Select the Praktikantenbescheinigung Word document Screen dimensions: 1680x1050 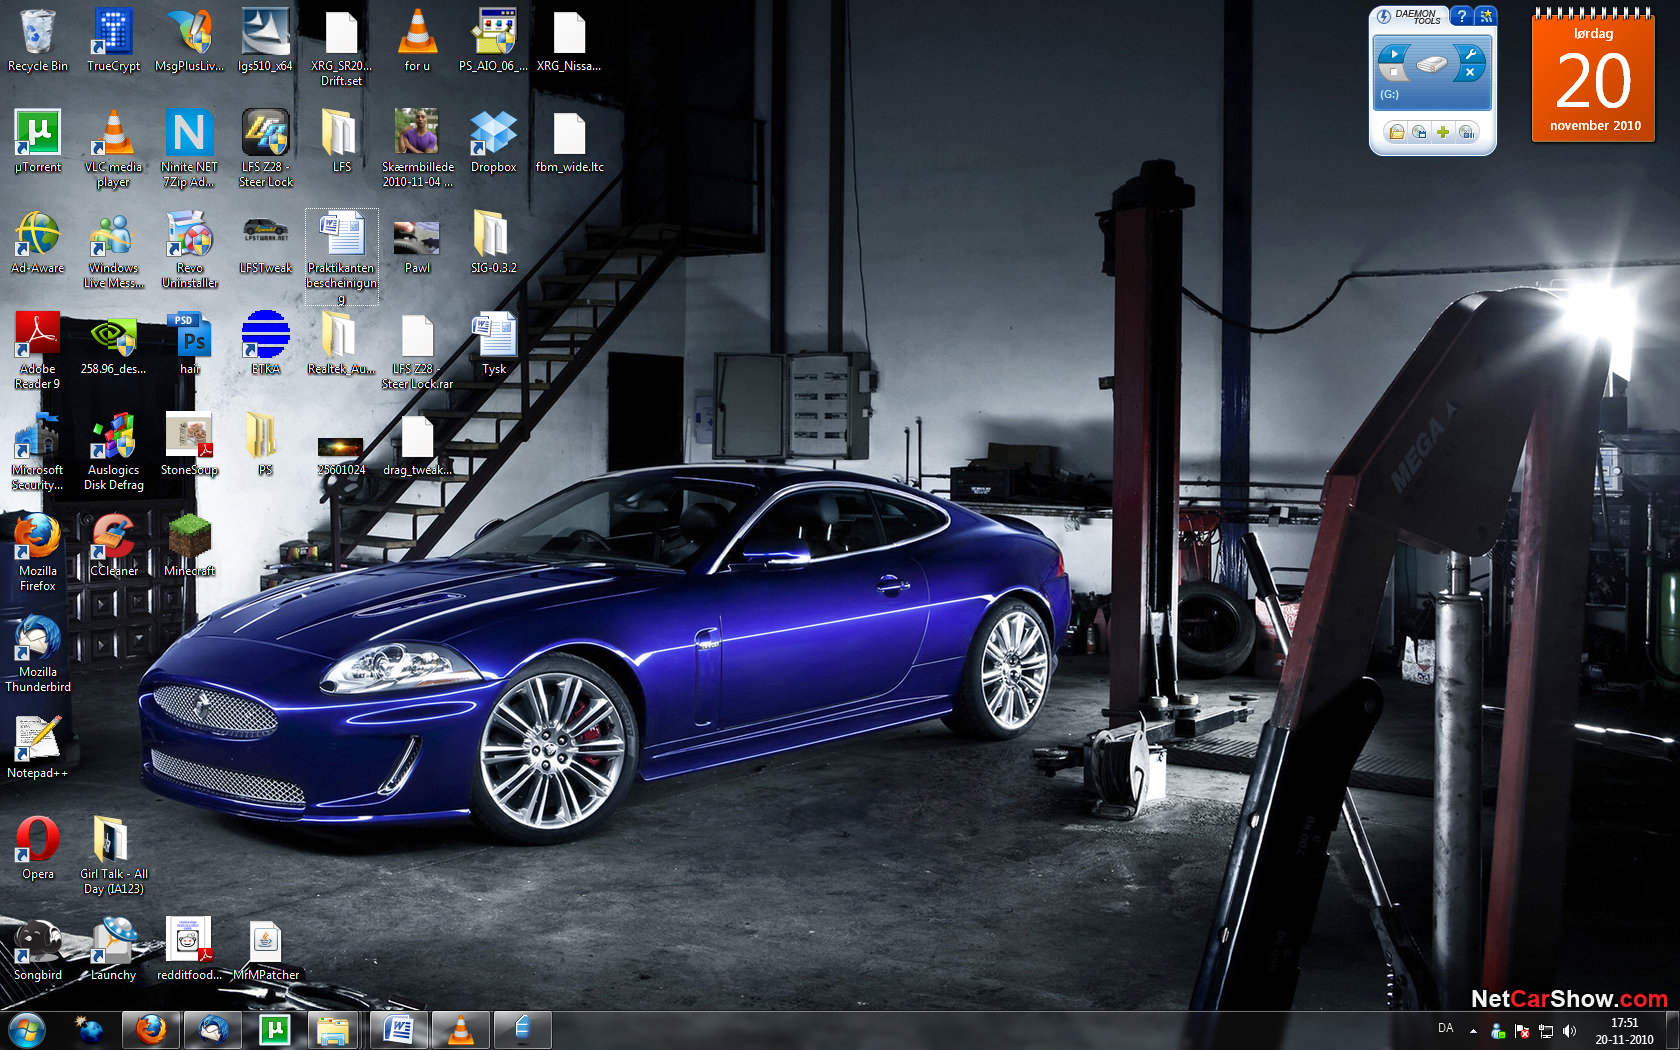[x=341, y=257]
